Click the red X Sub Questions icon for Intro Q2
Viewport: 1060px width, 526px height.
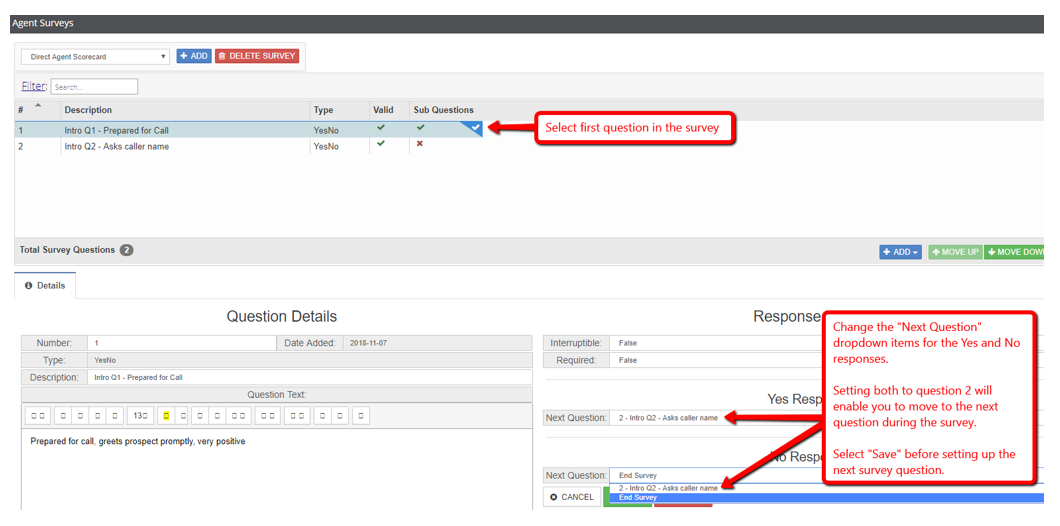coord(420,144)
